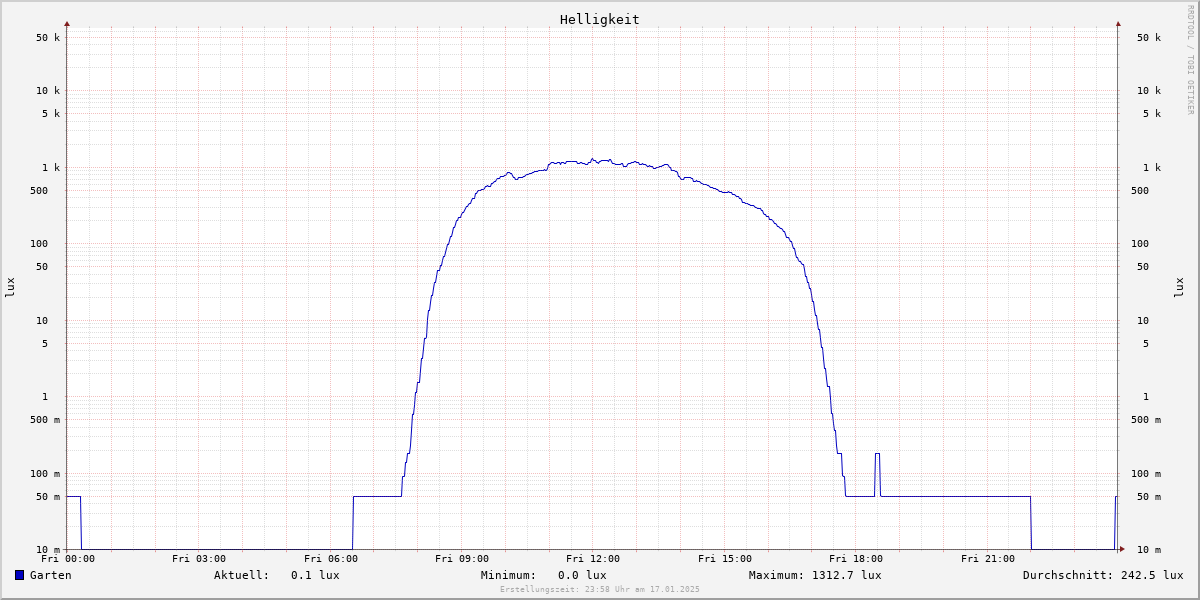
Task: Select the "Minimum: 0.0 lux" value
Action: pos(544,575)
